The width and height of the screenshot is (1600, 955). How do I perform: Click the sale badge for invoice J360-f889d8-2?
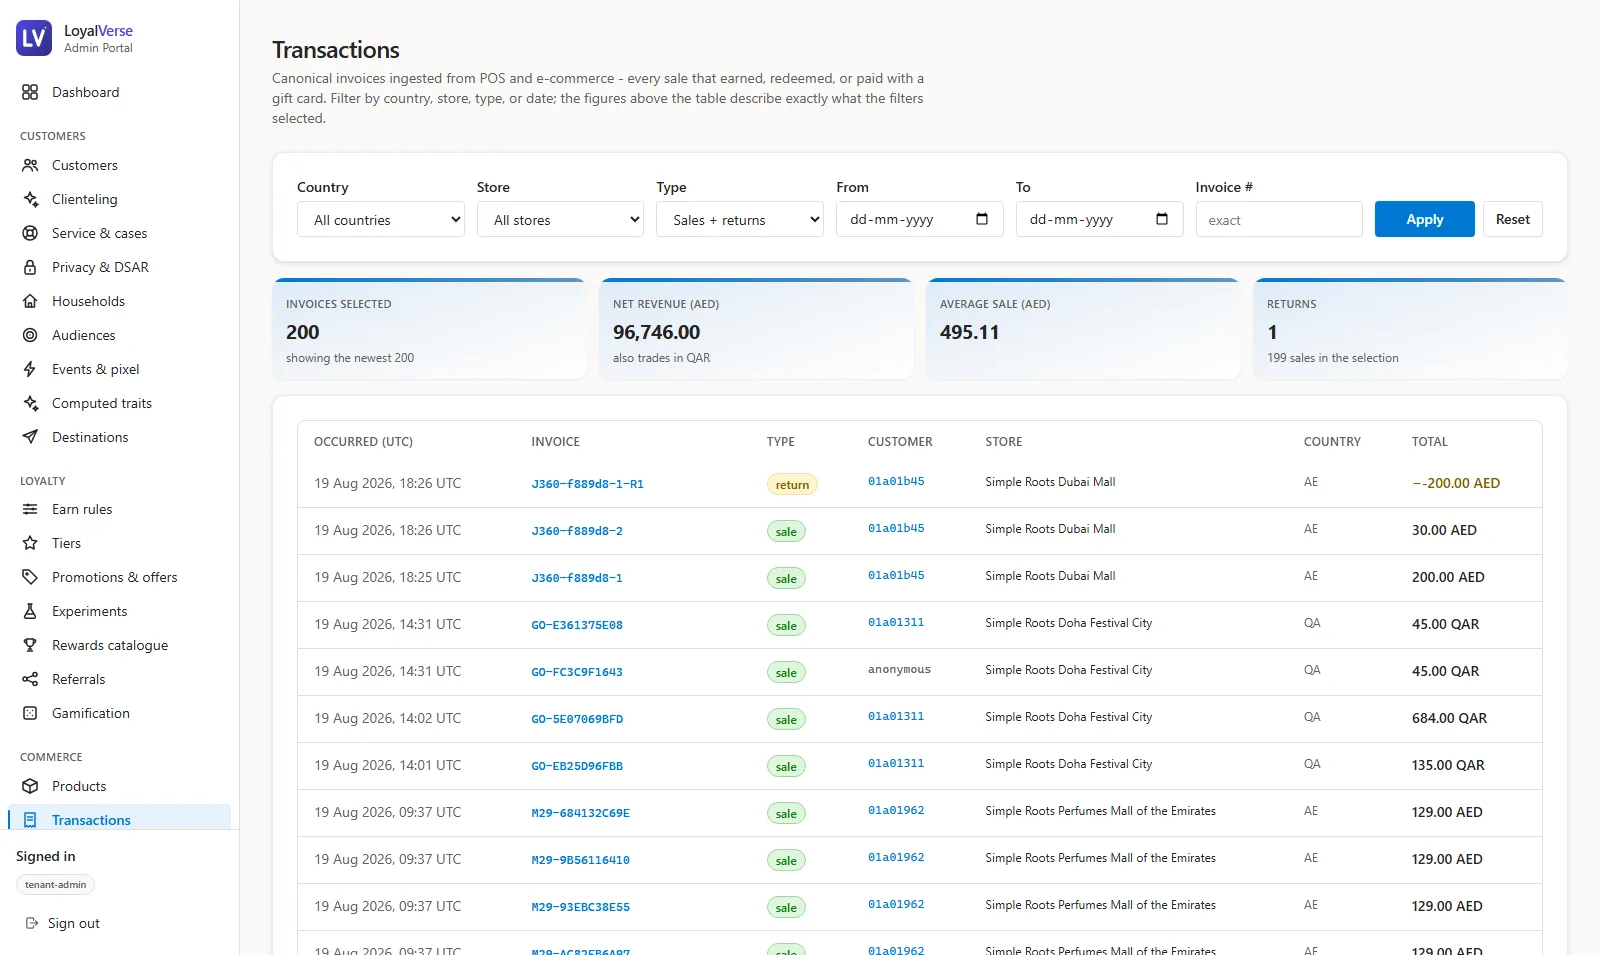tap(786, 531)
